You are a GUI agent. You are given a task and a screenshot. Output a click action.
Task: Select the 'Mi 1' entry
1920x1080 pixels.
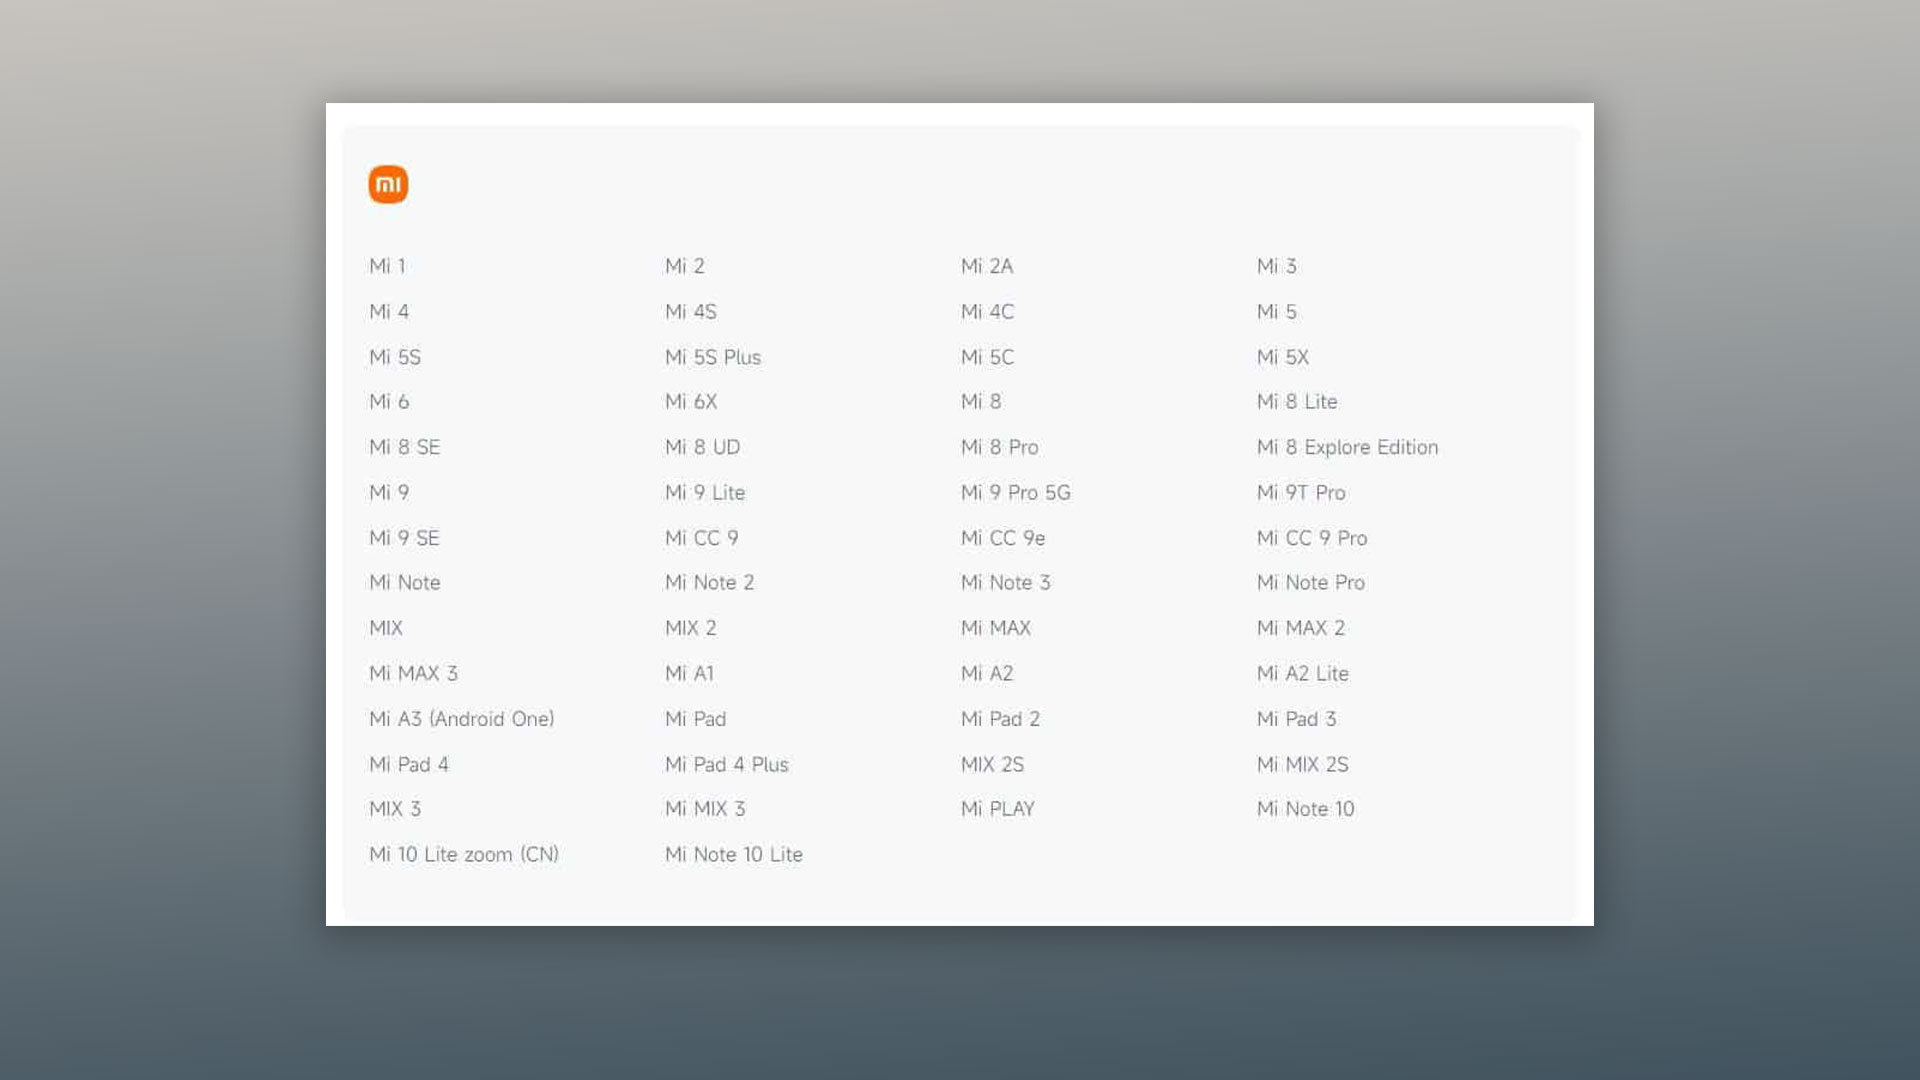(387, 266)
